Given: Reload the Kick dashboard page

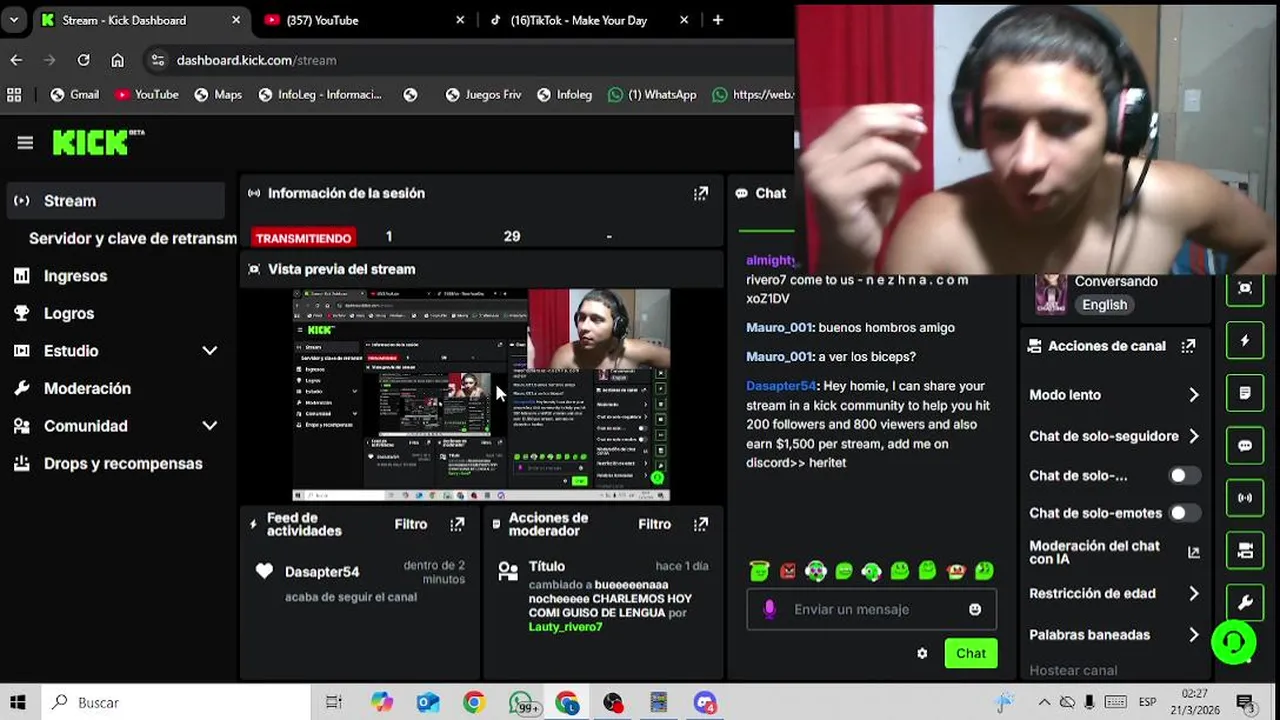Looking at the screenshot, I should [84, 60].
